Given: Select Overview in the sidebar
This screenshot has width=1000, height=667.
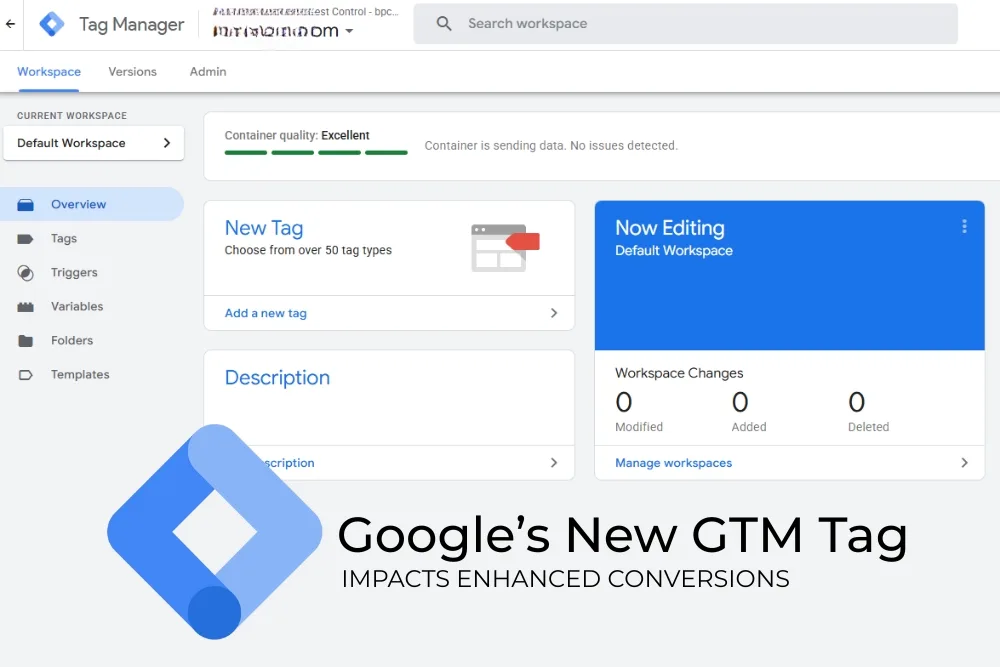Looking at the screenshot, I should [92, 204].
